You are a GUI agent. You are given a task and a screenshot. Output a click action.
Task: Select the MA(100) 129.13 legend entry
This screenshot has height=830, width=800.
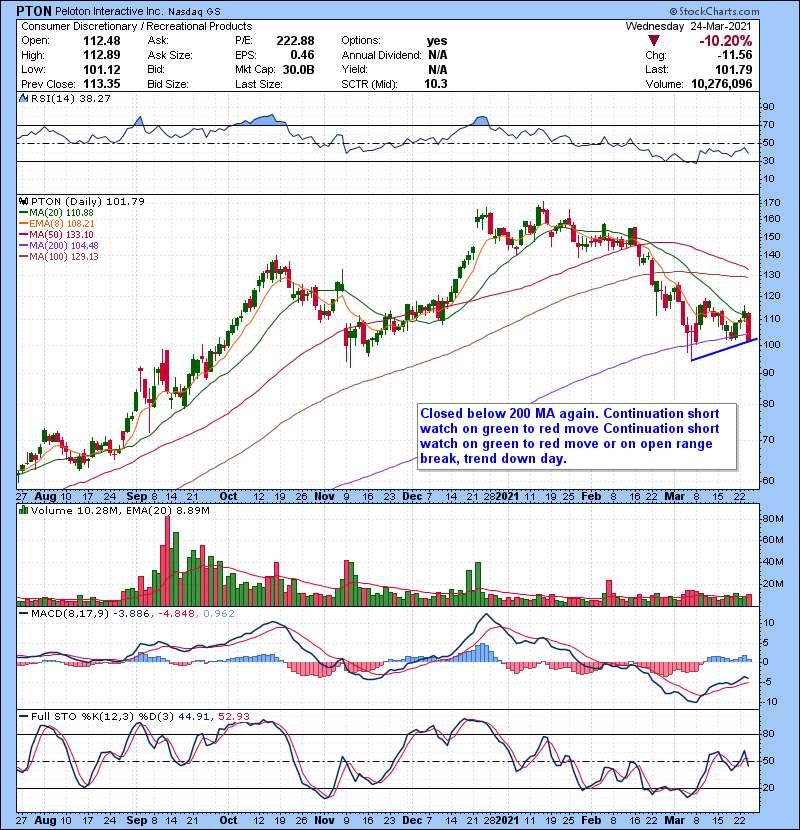59,257
